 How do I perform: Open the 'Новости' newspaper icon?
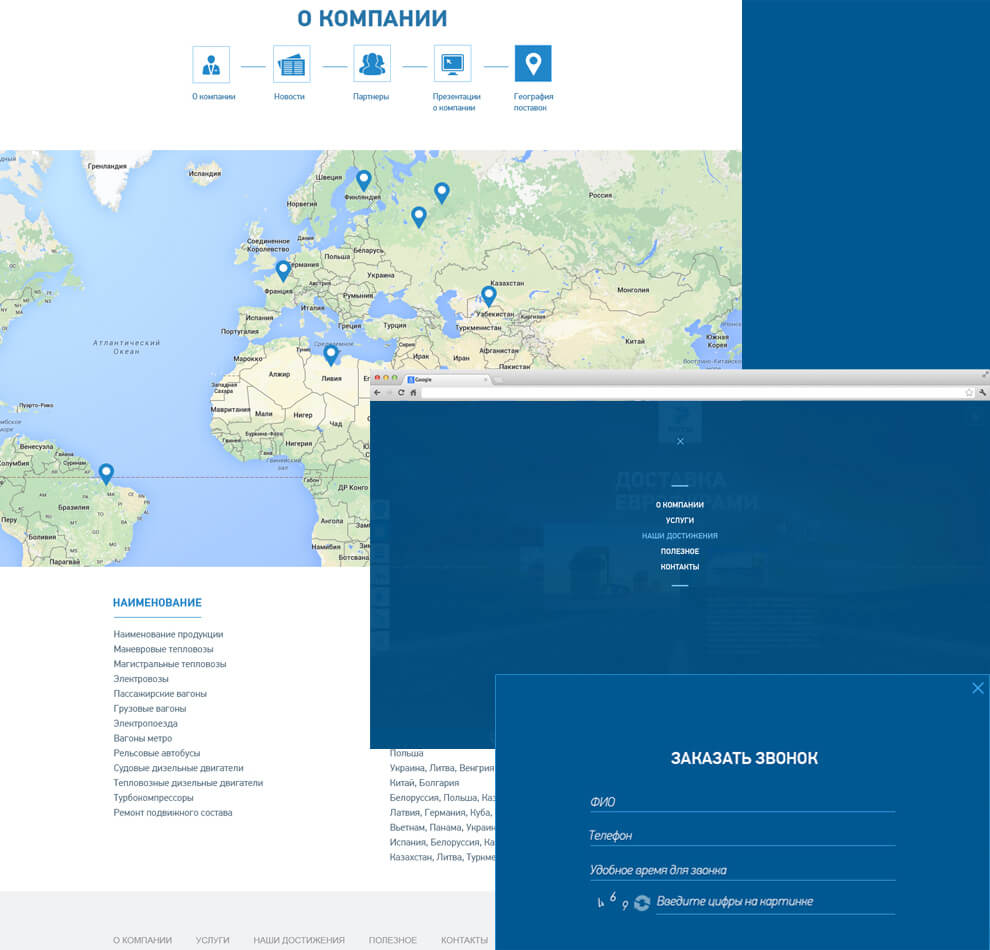pos(291,64)
